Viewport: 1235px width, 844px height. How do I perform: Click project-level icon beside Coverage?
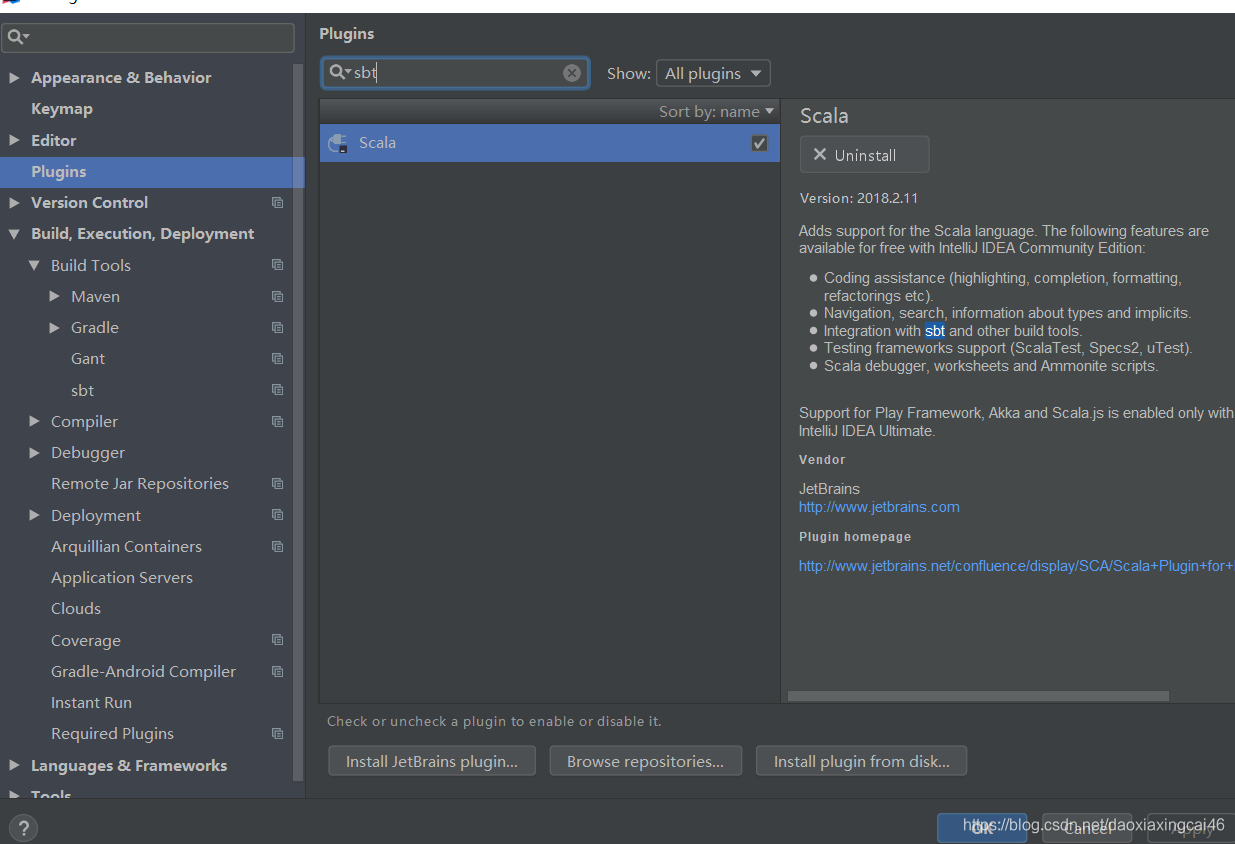click(x=277, y=640)
